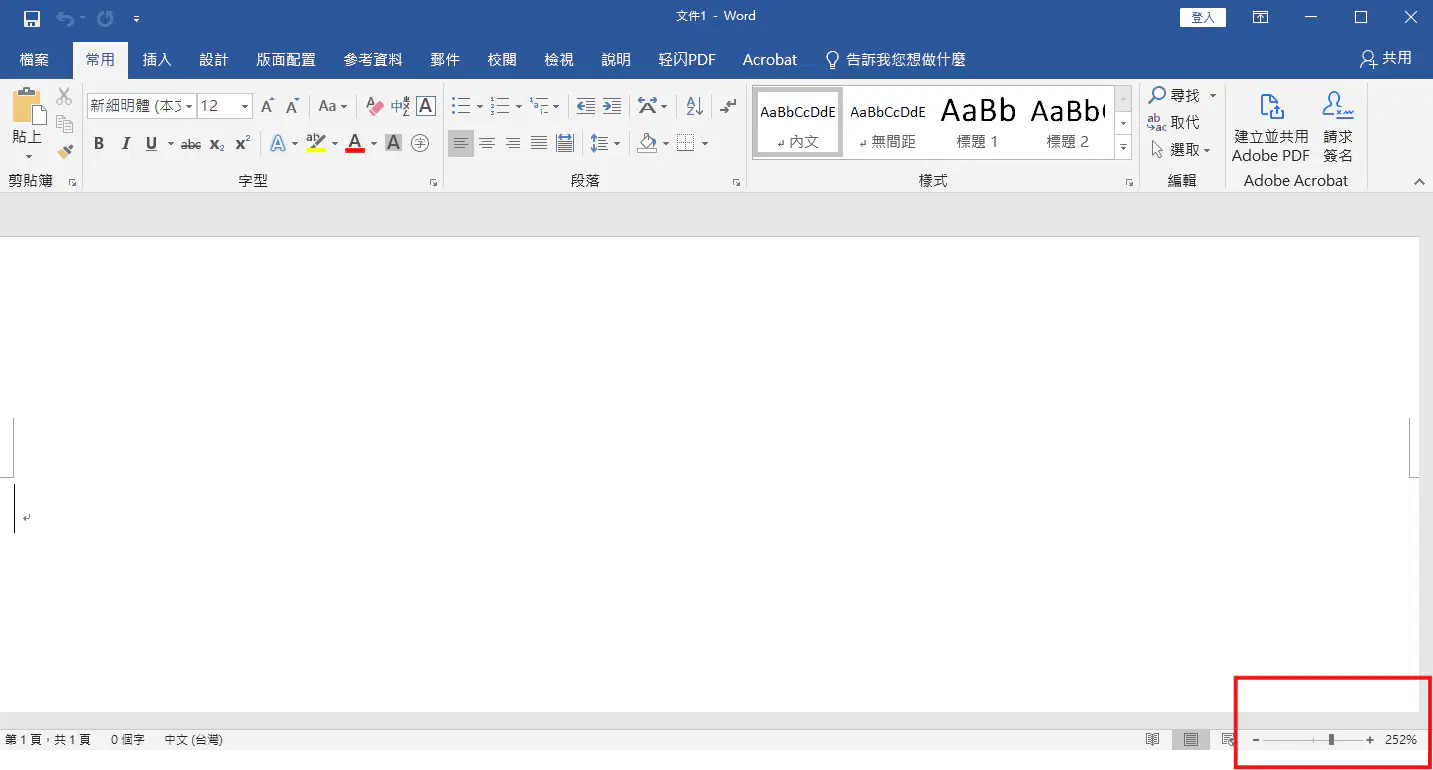Screen dimensions: 1433x770
Task: Collapse the ribbon with the up chevron
Action: (1418, 182)
